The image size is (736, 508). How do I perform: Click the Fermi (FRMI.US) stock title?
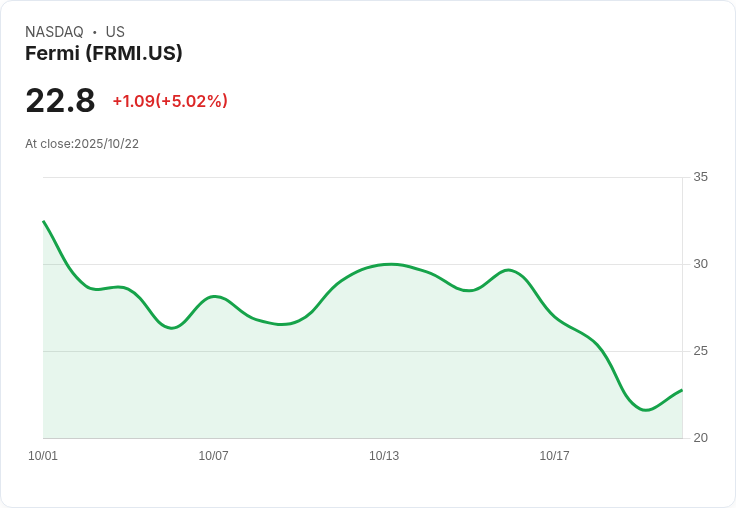(x=104, y=54)
